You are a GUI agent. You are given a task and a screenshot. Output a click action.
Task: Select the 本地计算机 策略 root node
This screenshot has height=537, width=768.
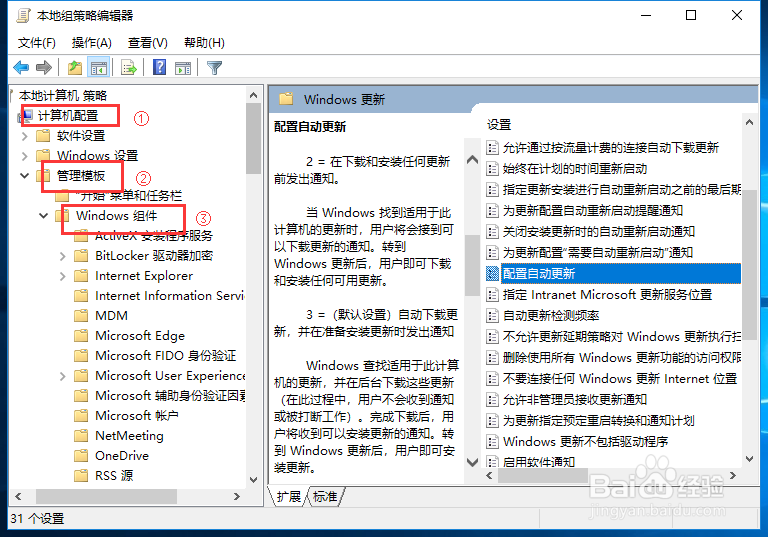pos(63,96)
